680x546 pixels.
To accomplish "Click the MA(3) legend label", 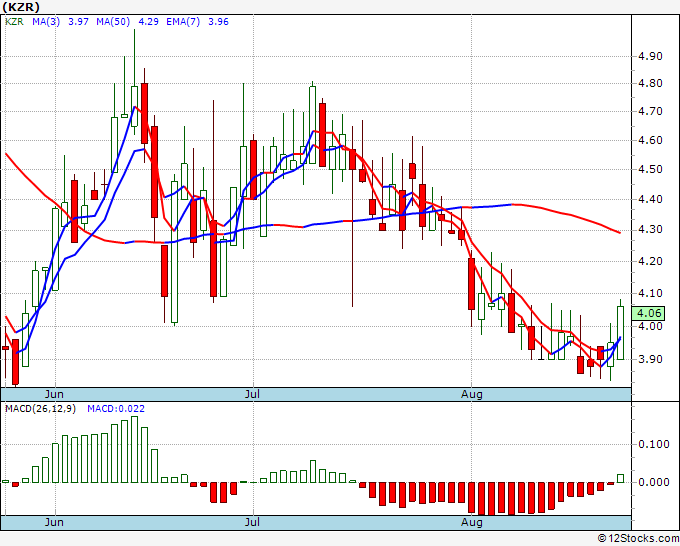I will pos(46,22).
